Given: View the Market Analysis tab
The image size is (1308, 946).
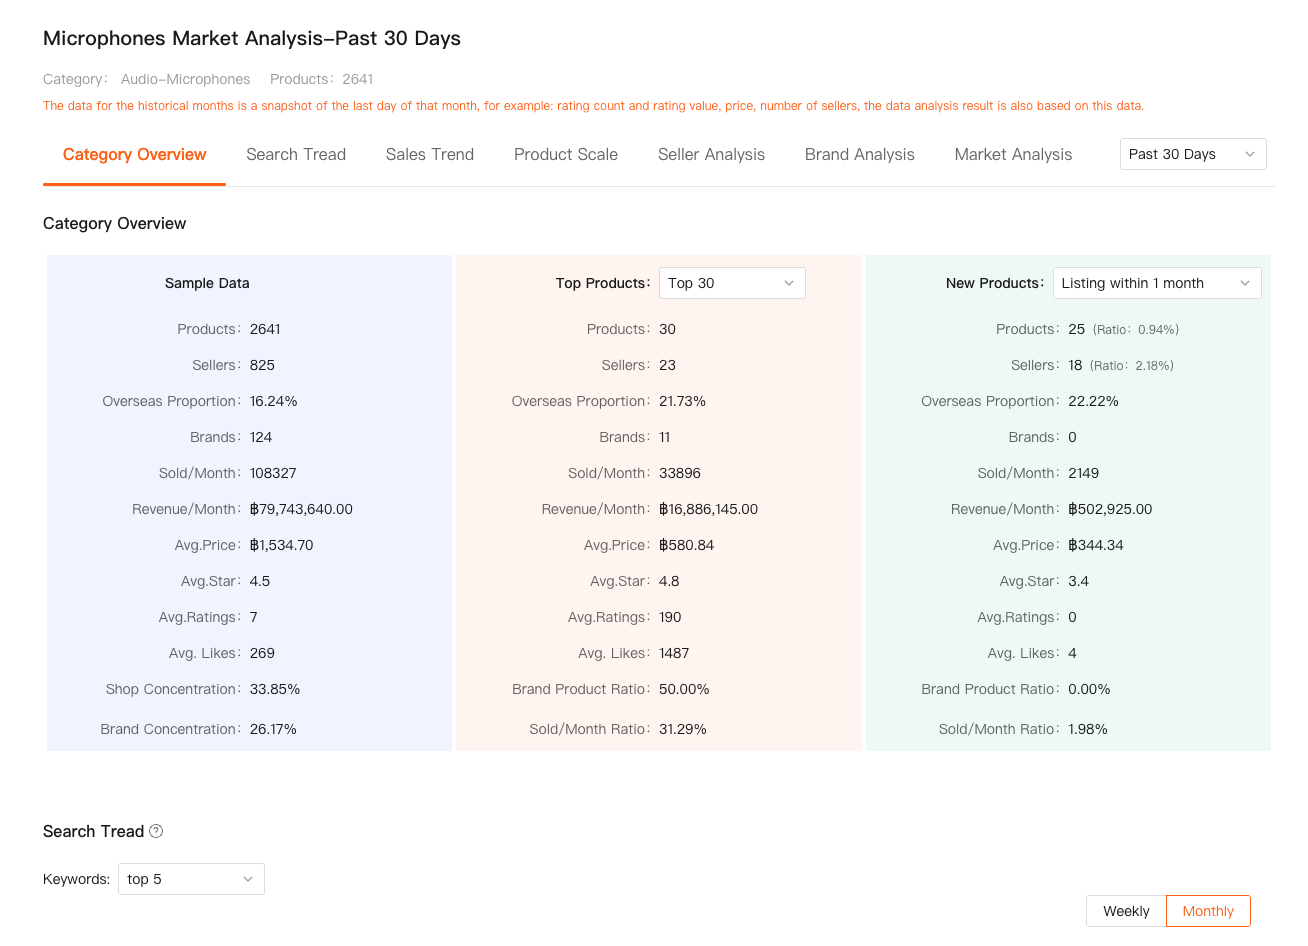Looking at the screenshot, I should click(x=1013, y=154).
